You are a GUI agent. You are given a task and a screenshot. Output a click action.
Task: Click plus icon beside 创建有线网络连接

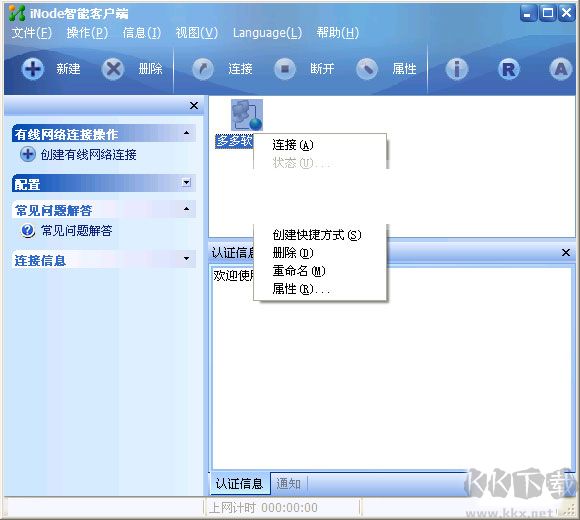[28, 154]
